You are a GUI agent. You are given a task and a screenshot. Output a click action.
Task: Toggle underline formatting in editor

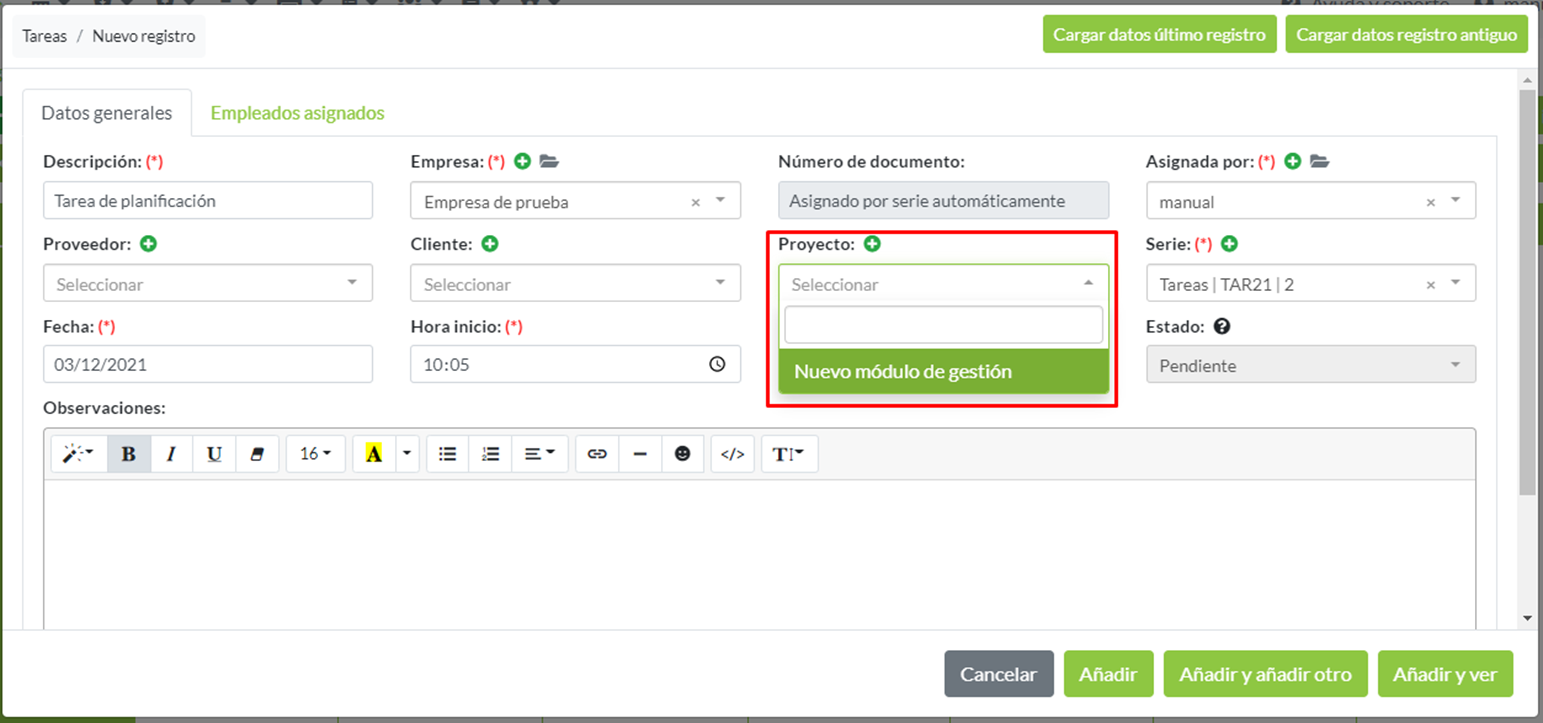pyautogui.click(x=214, y=454)
